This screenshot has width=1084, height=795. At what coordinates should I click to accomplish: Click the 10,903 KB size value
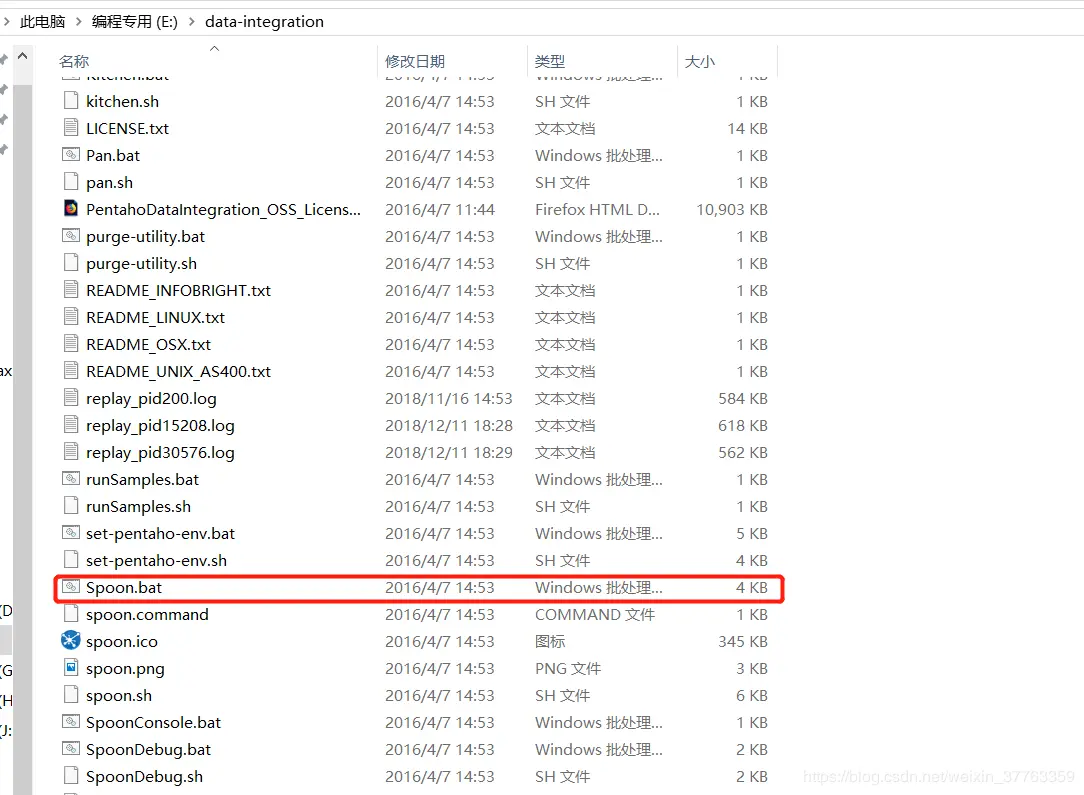point(731,209)
